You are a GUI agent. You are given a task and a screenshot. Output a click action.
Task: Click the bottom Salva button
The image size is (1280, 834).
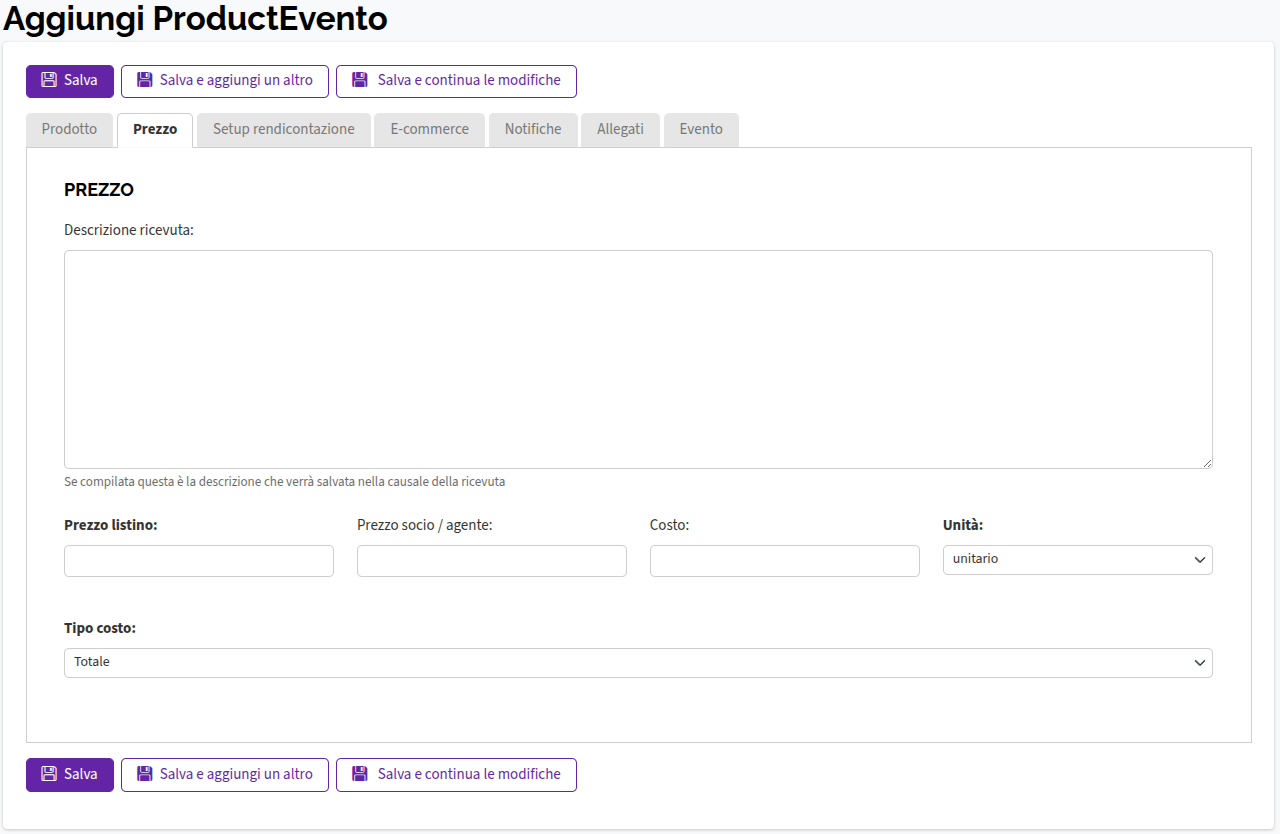click(70, 775)
